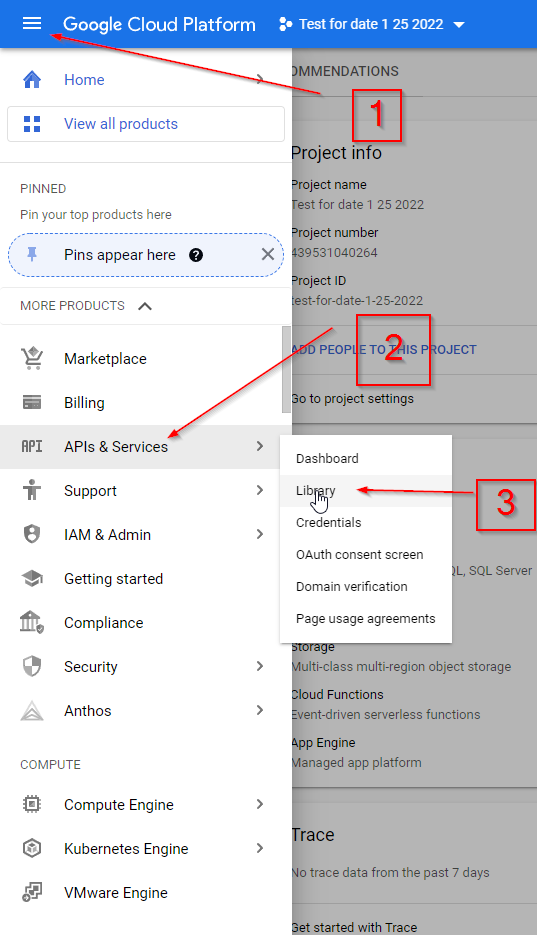Open the hamburger navigation menu

pos(32,23)
